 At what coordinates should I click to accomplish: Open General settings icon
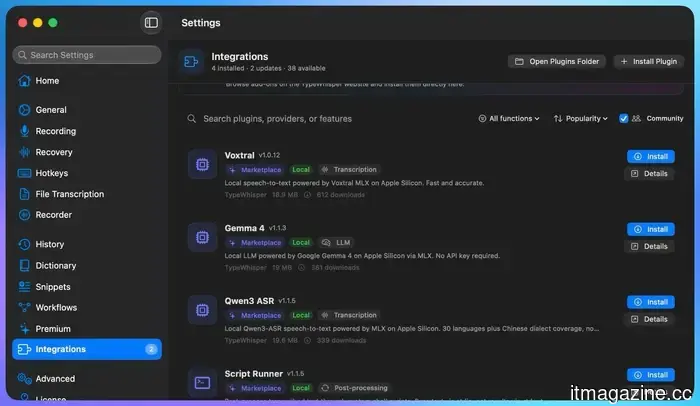click(25, 110)
